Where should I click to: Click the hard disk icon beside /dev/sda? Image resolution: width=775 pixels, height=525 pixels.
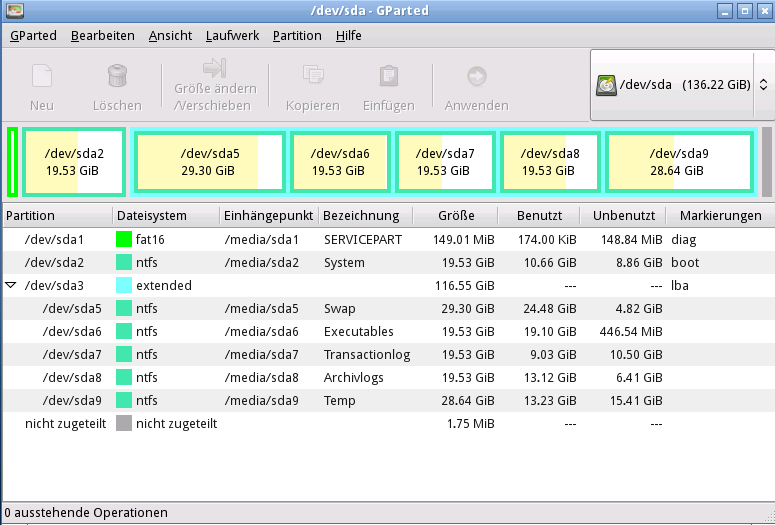click(x=606, y=85)
